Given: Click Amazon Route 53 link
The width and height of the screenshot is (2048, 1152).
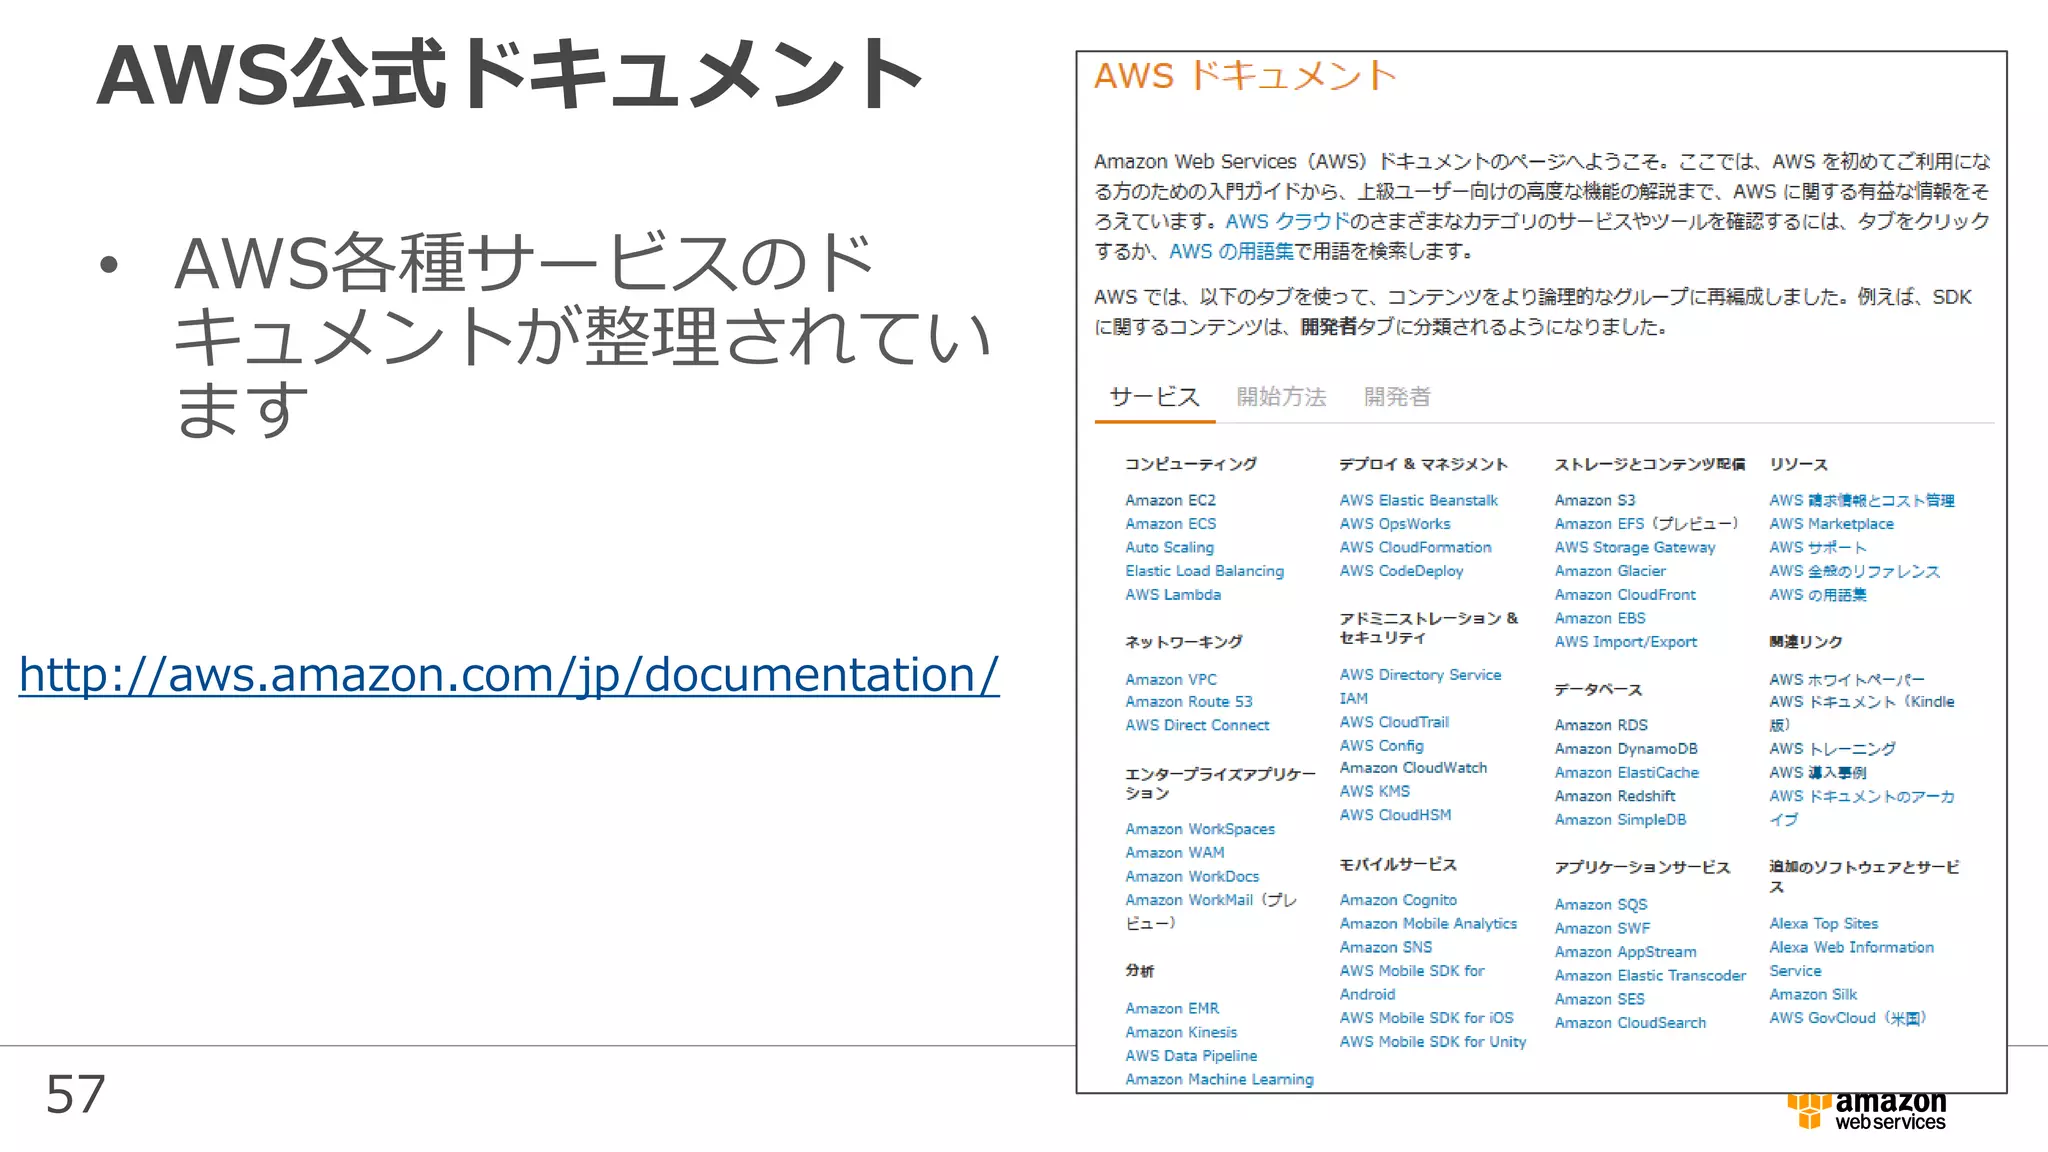Looking at the screenshot, I should [1188, 702].
